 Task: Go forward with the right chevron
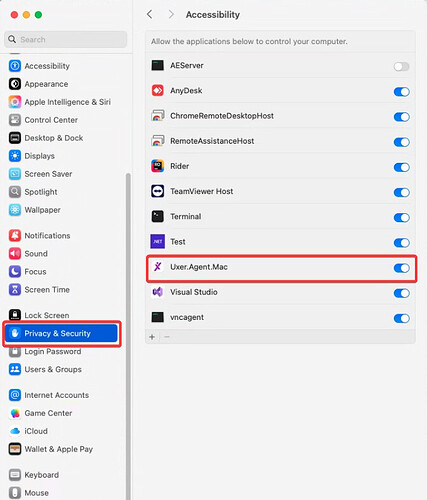point(171,14)
